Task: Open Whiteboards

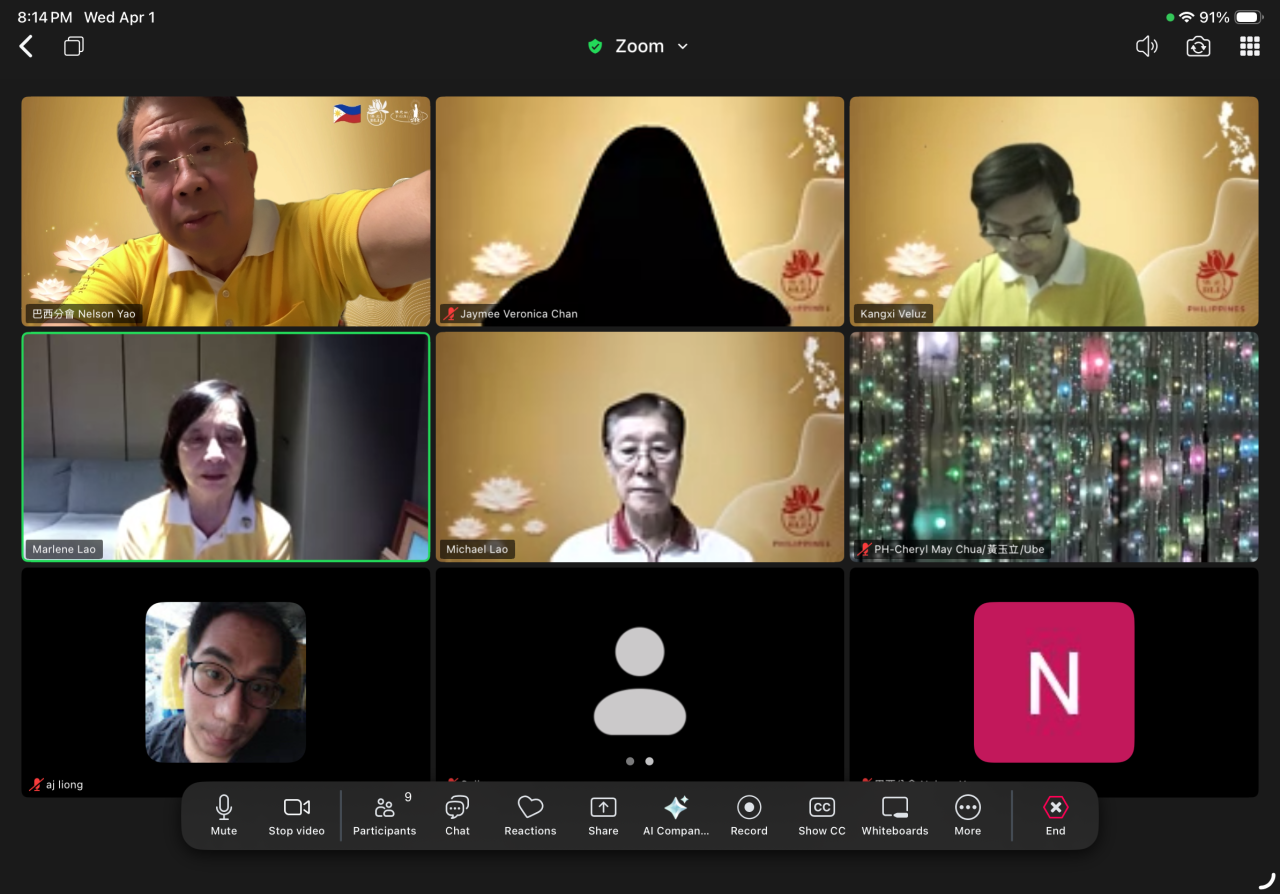Action: click(x=895, y=815)
